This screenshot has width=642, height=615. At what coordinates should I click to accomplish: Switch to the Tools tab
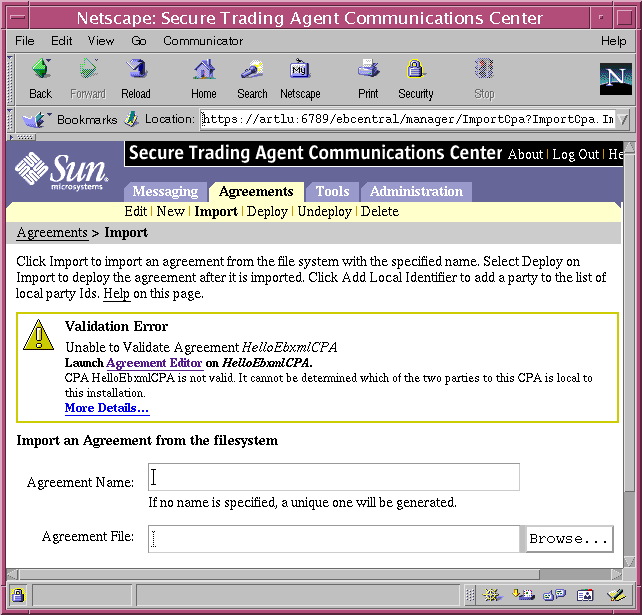(x=332, y=192)
